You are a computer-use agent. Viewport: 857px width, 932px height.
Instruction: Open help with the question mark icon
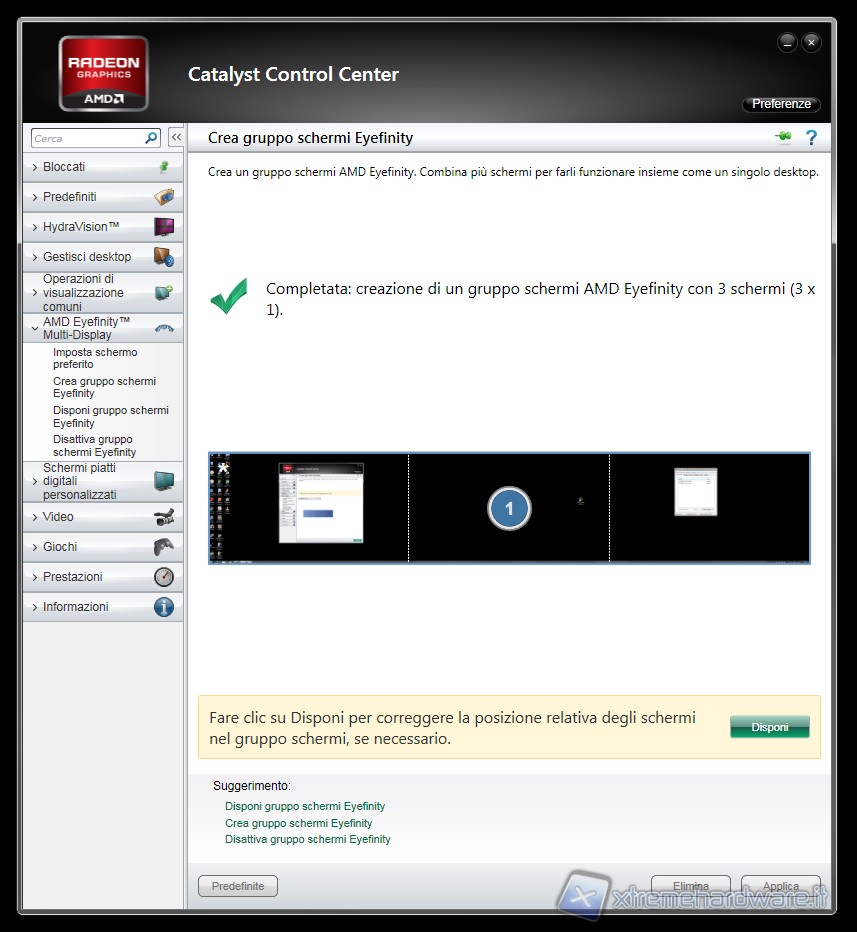812,138
